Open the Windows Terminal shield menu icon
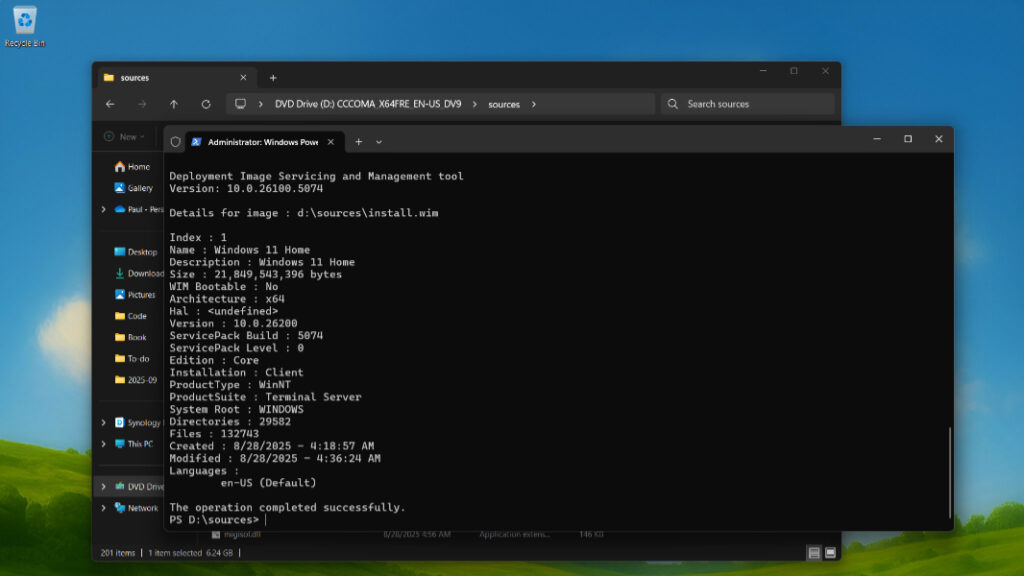1024x576 pixels. [176, 142]
